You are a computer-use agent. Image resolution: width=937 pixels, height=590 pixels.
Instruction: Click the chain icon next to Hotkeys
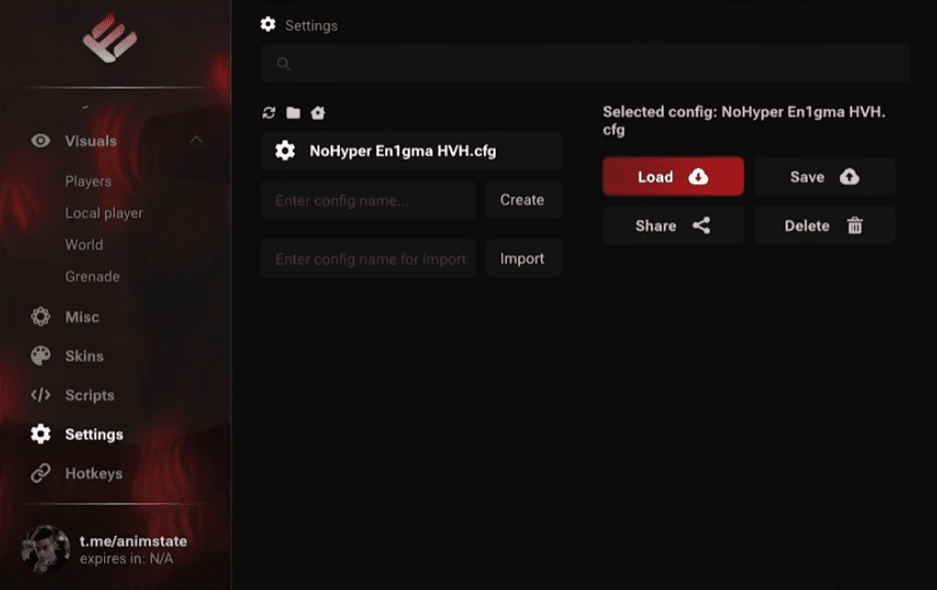click(41, 473)
